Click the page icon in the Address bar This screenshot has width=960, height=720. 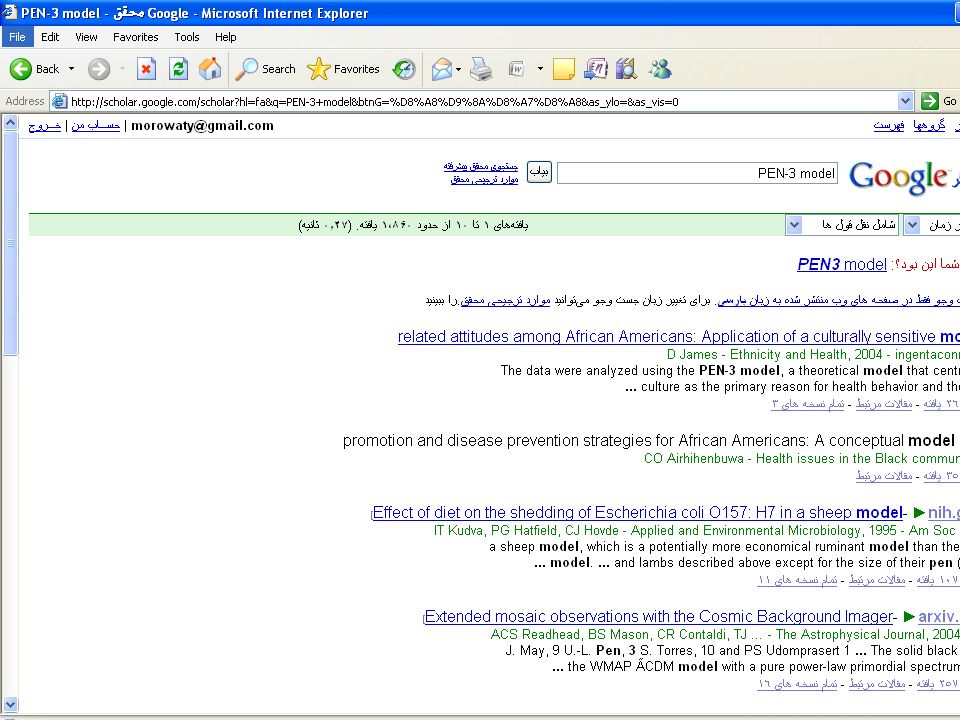point(59,102)
